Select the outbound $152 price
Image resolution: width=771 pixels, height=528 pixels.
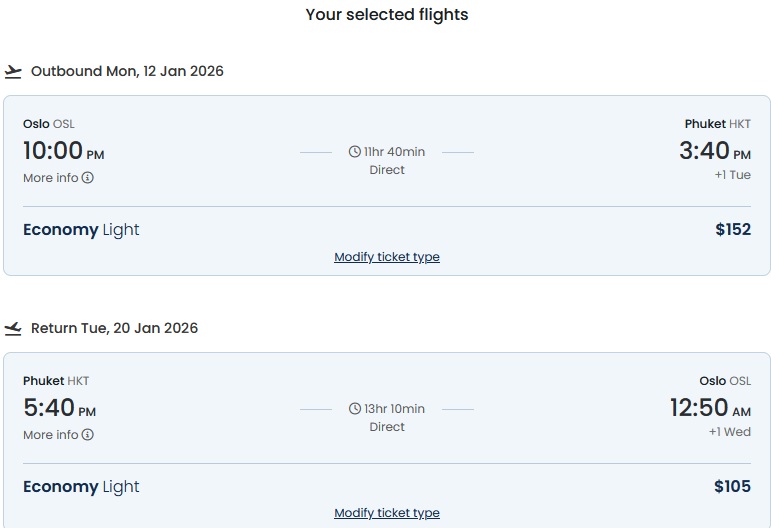tap(733, 229)
